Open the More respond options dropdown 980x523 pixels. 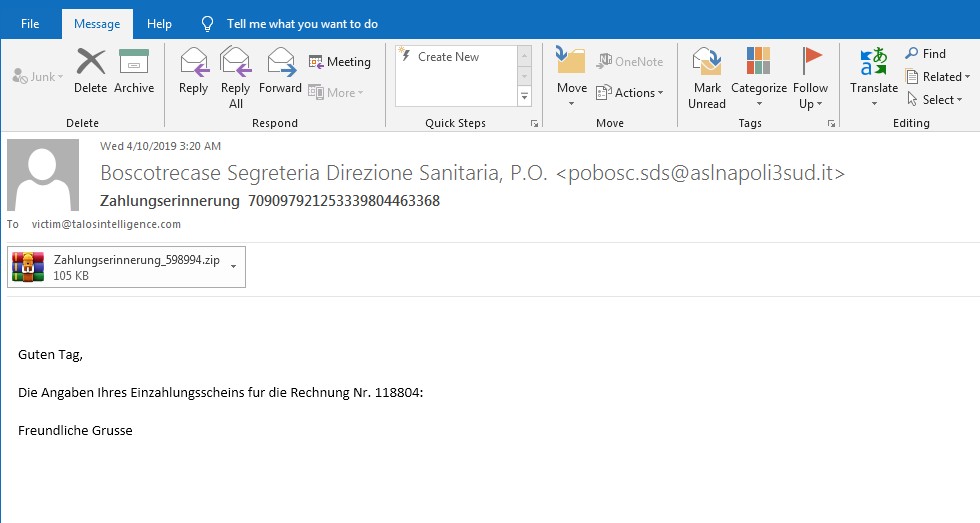point(336,92)
